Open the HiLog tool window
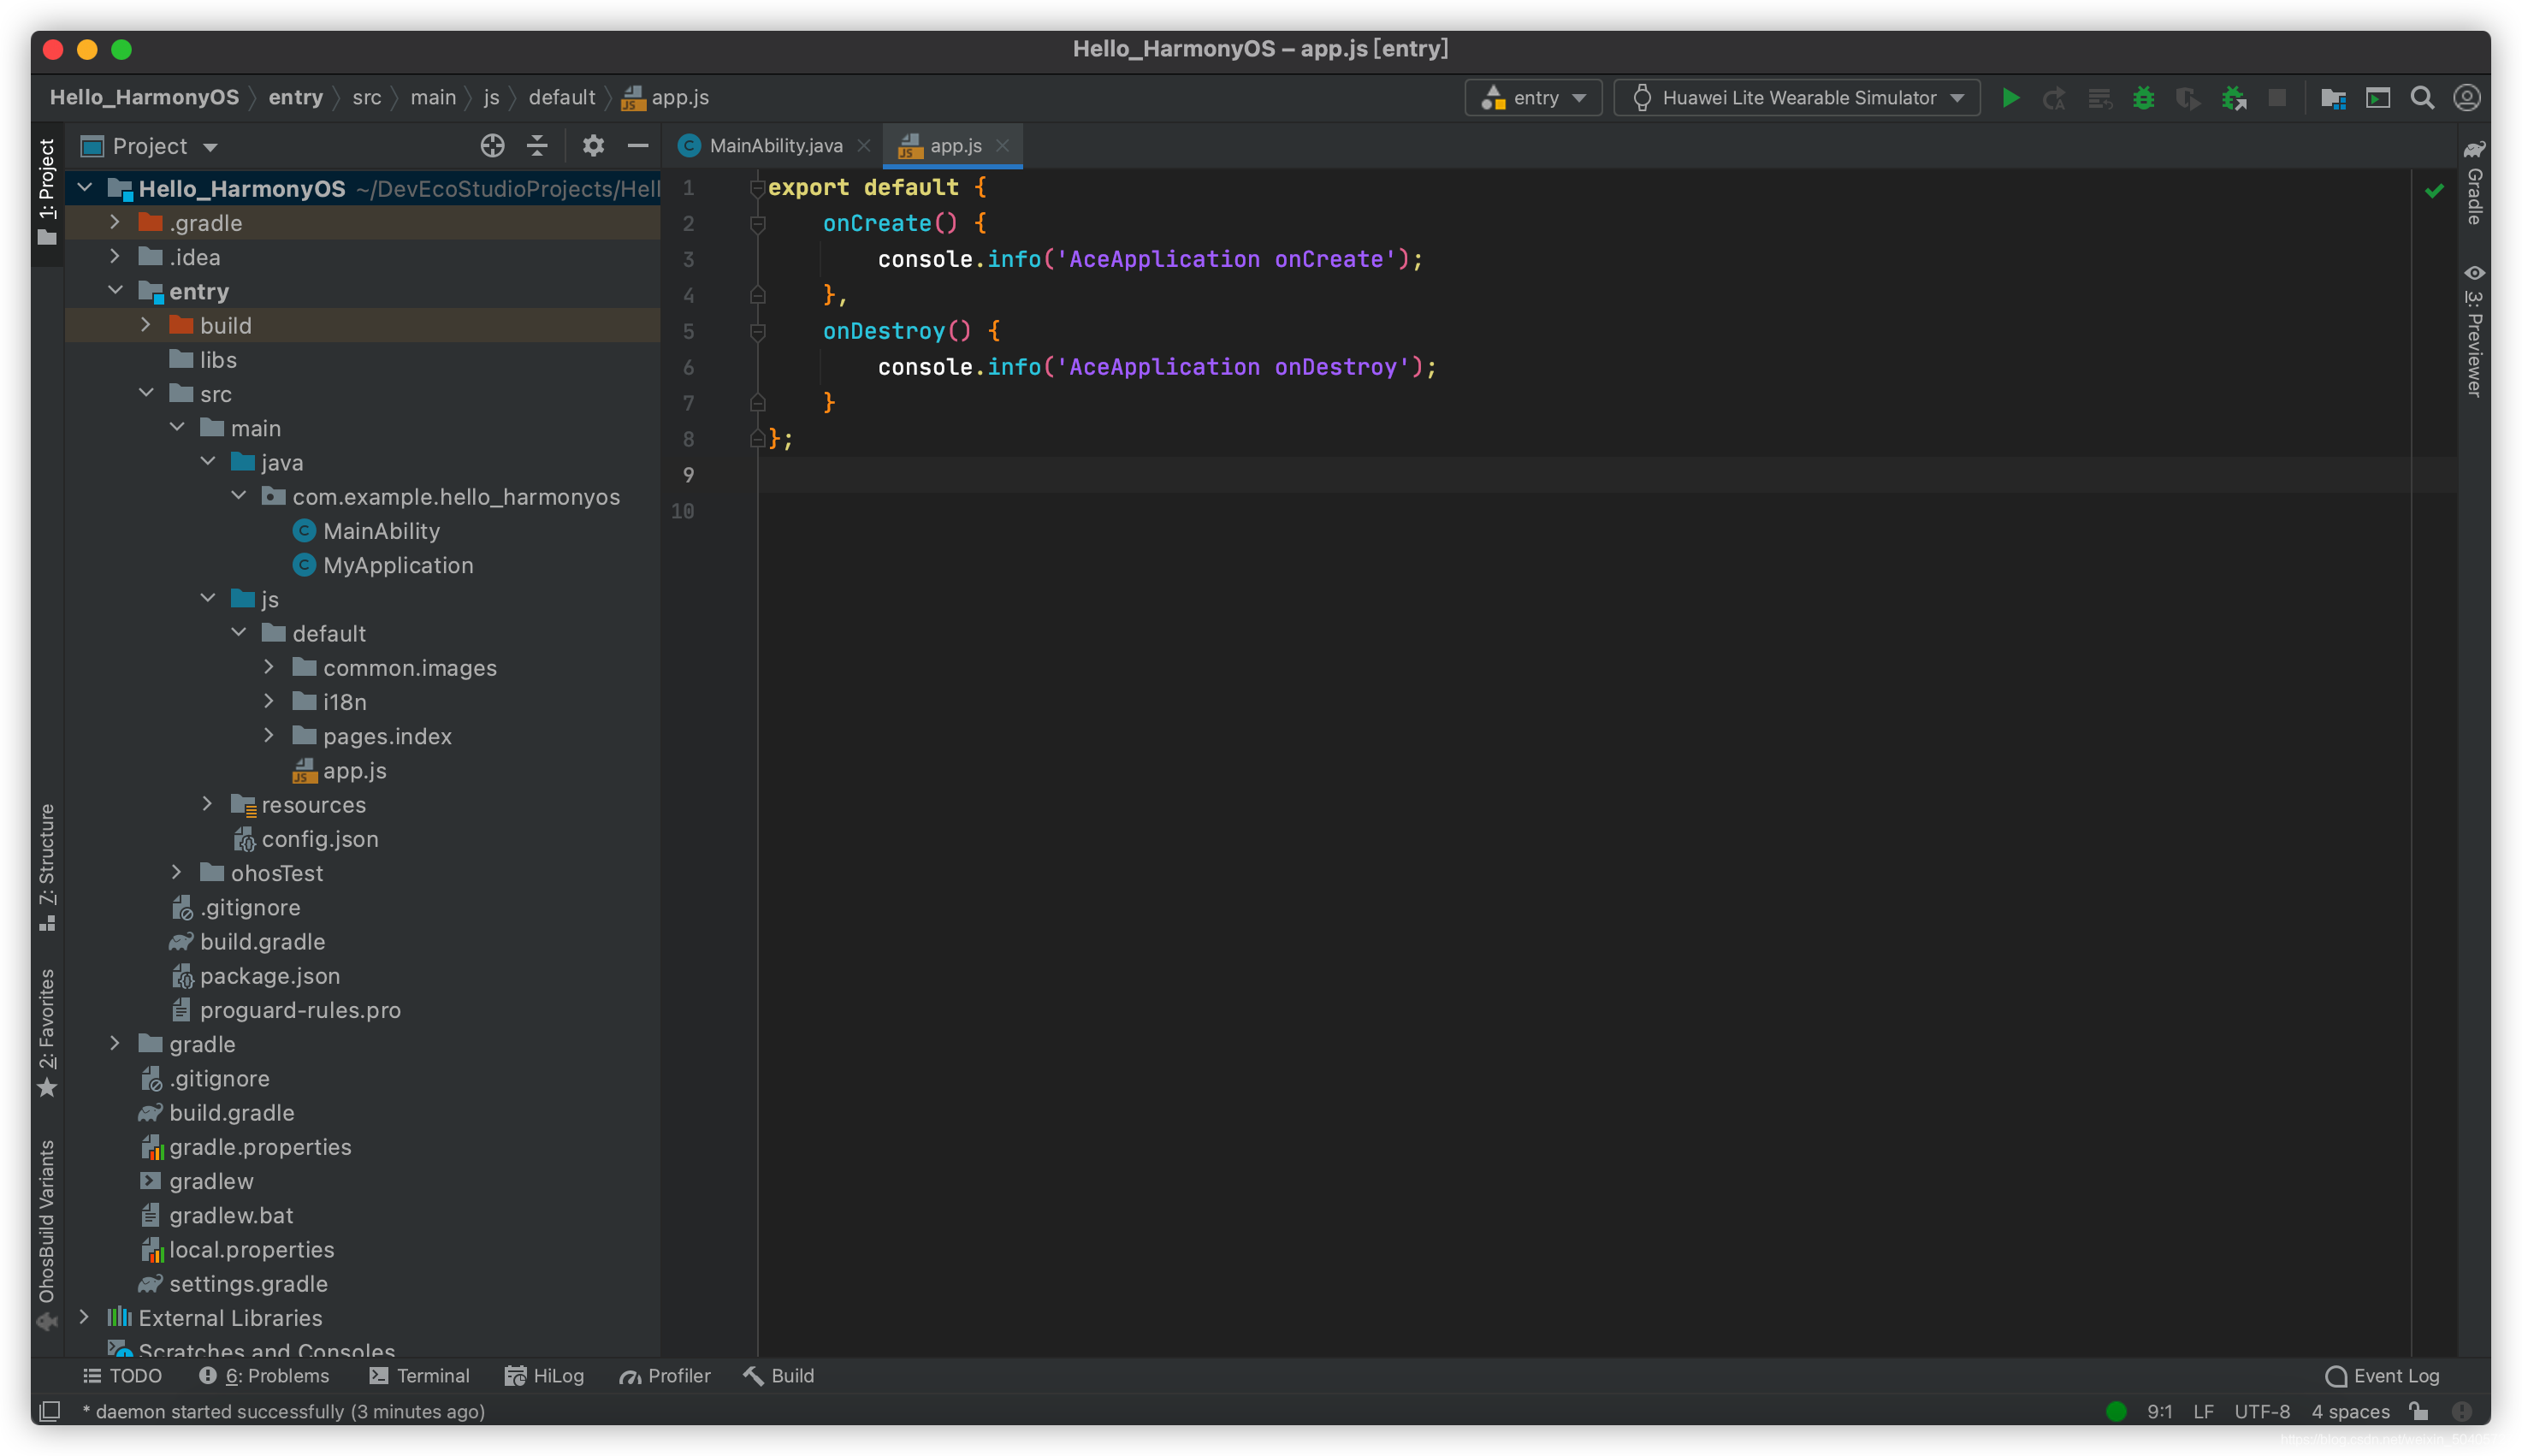 click(x=545, y=1375)
